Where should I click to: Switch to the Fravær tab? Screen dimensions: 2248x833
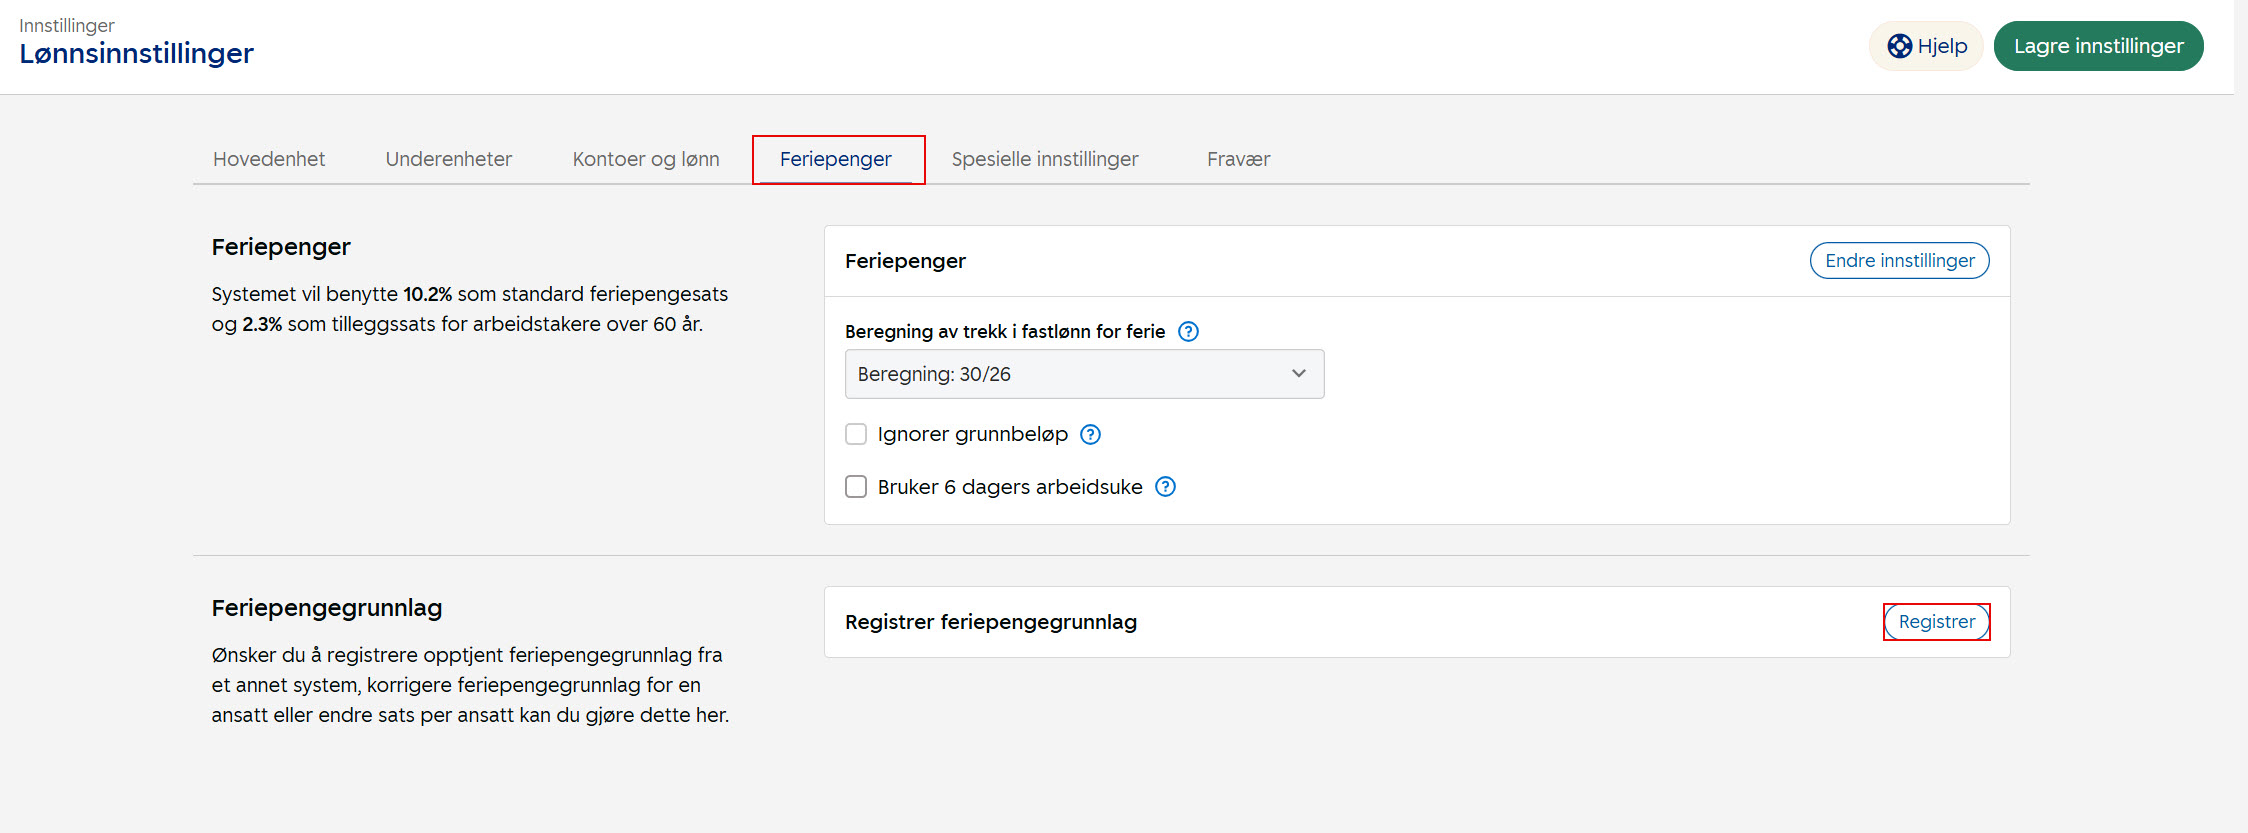tap(1238, 159)
